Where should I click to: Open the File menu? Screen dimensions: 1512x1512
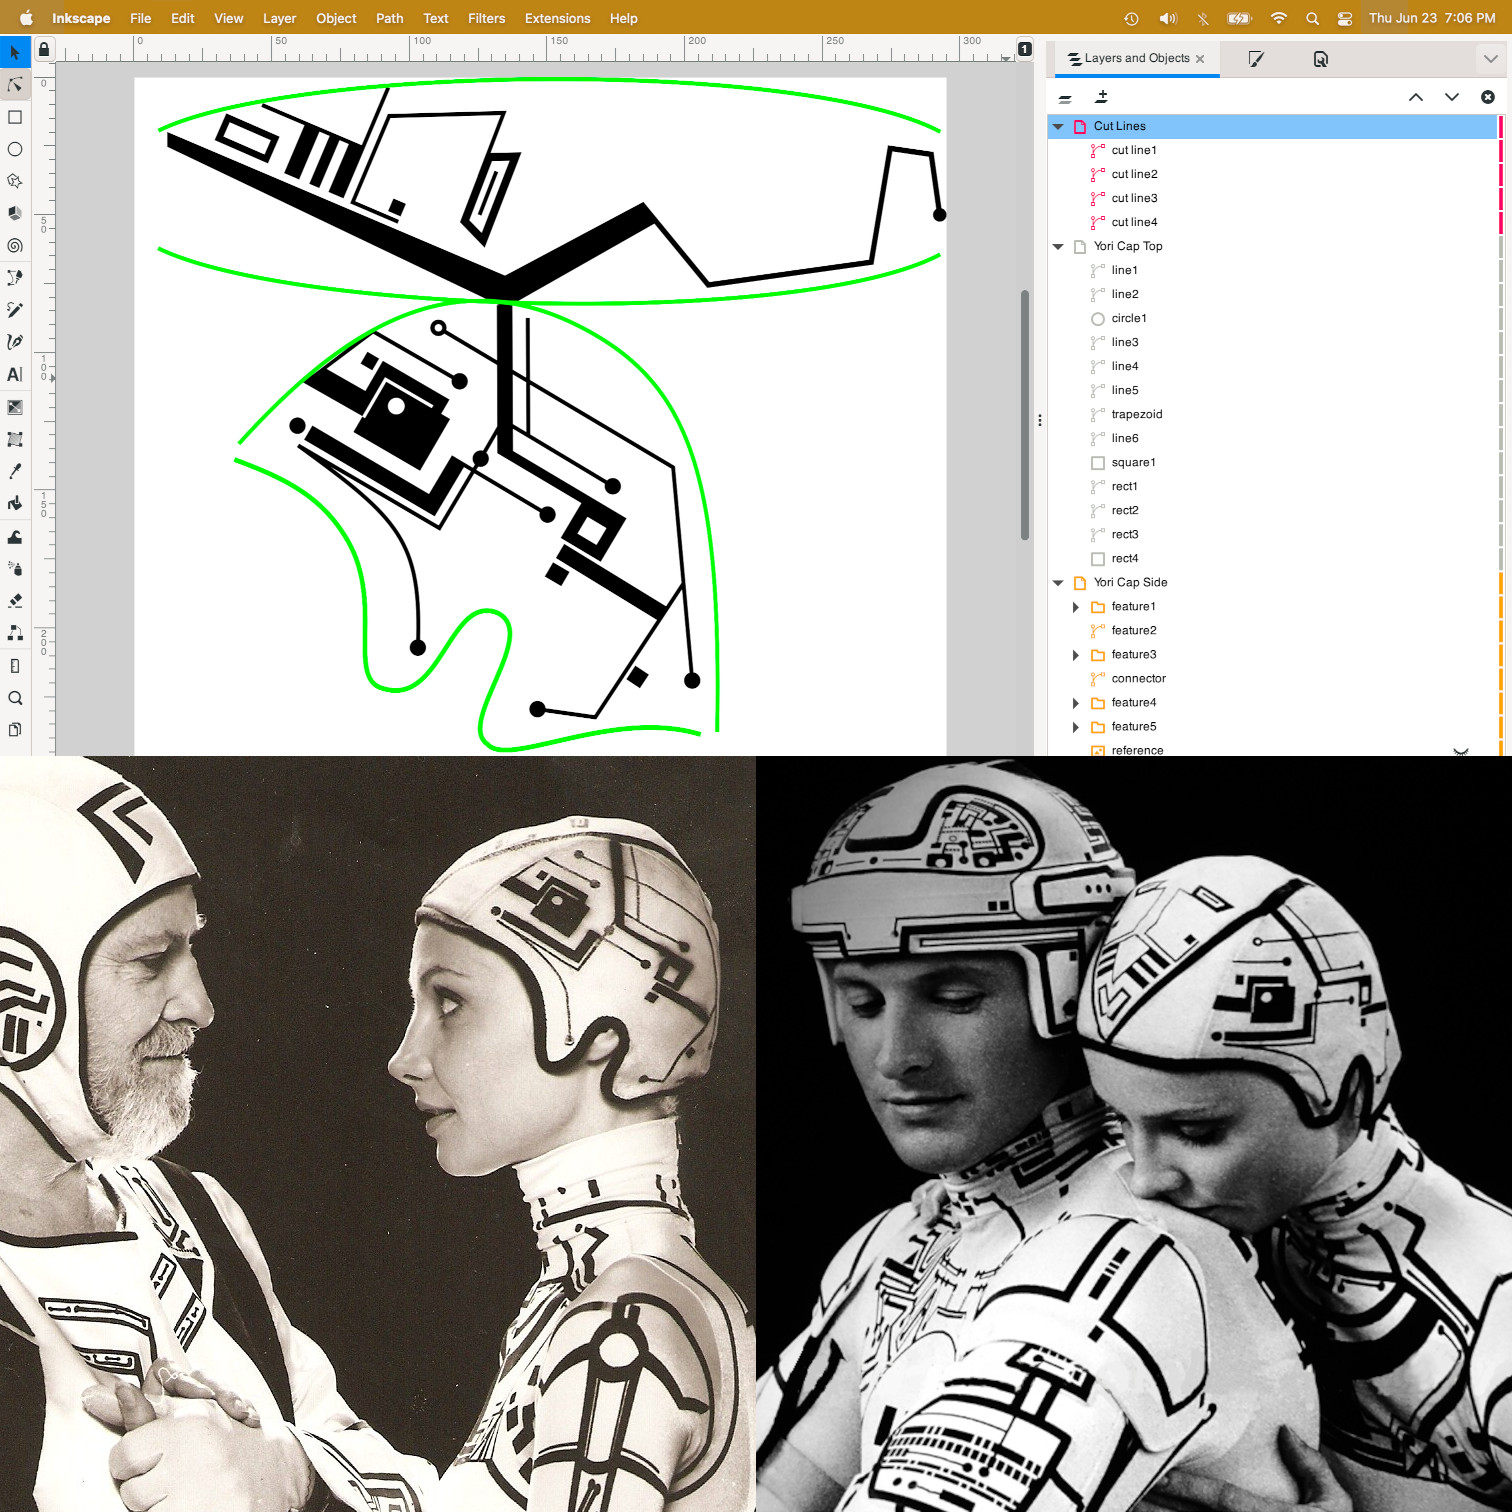pos(141,18)
